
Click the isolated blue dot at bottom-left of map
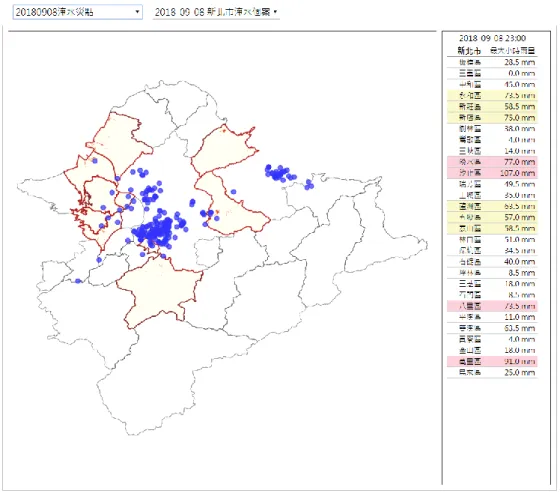[78, 281]
